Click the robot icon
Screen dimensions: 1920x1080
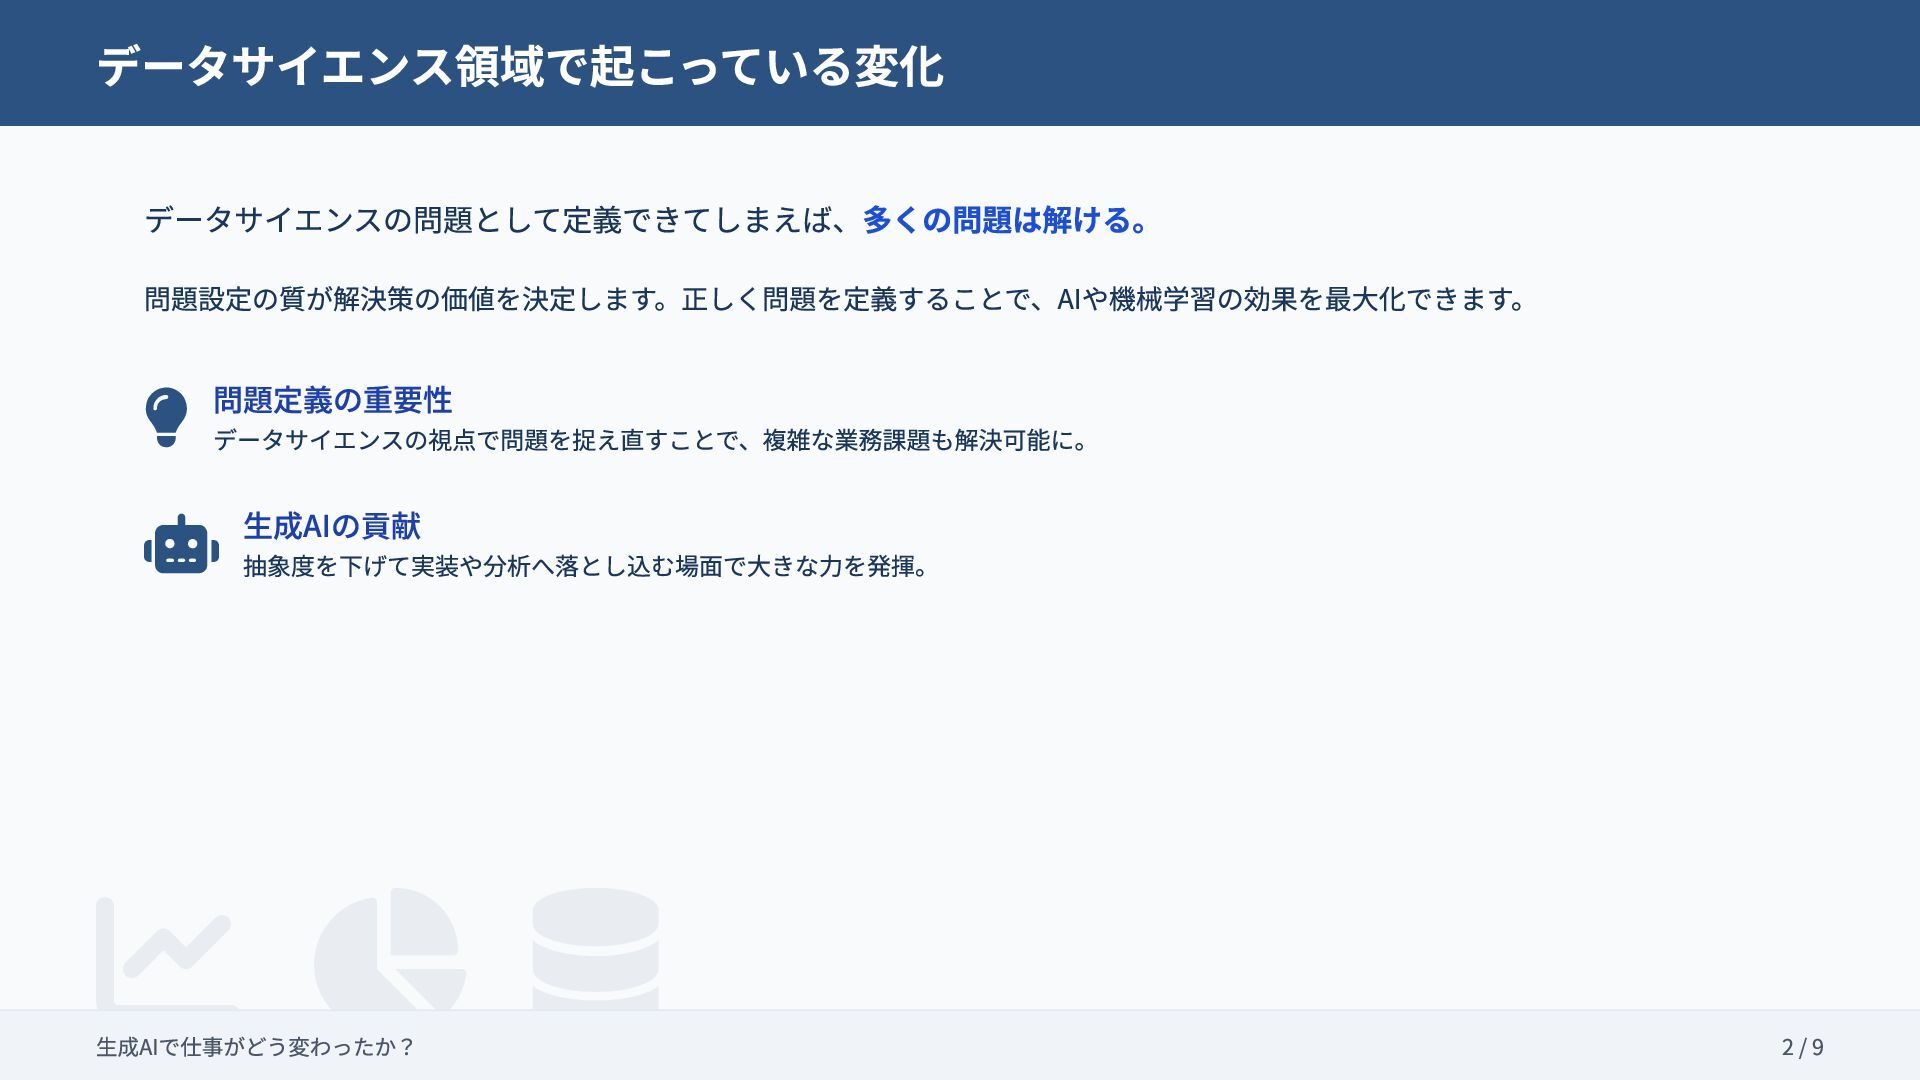[x=181, y=545]
